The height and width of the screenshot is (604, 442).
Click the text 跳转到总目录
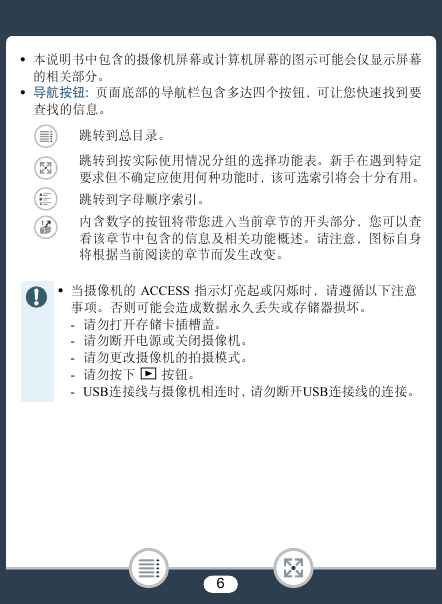pyautogui.click(x=122, y=136)
